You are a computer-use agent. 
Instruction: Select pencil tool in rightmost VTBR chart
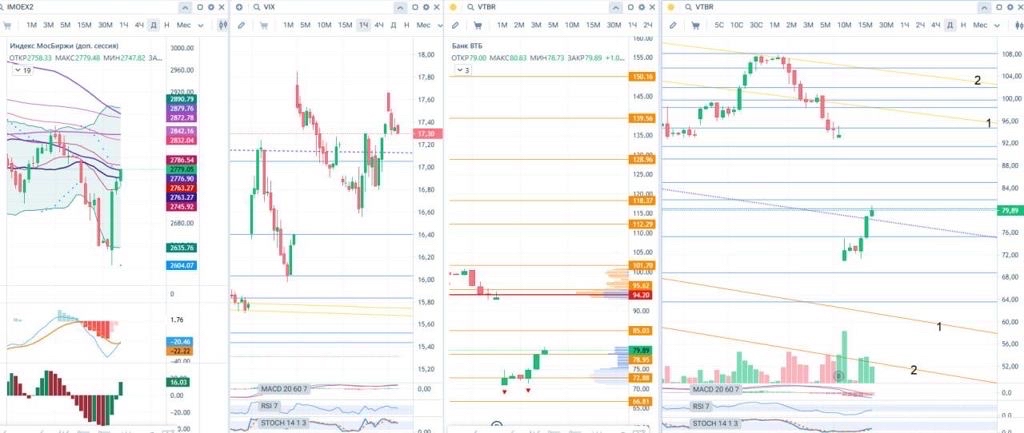point(673,23)
